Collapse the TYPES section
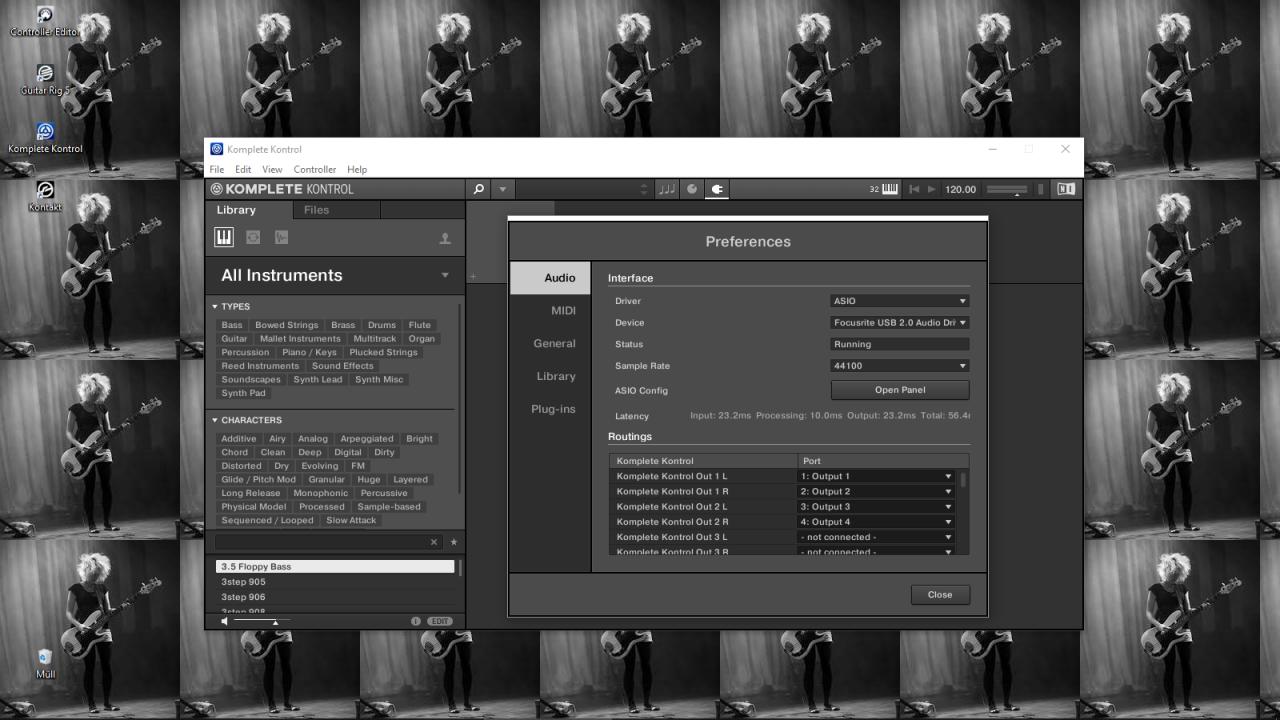 (x=215, y=307)
